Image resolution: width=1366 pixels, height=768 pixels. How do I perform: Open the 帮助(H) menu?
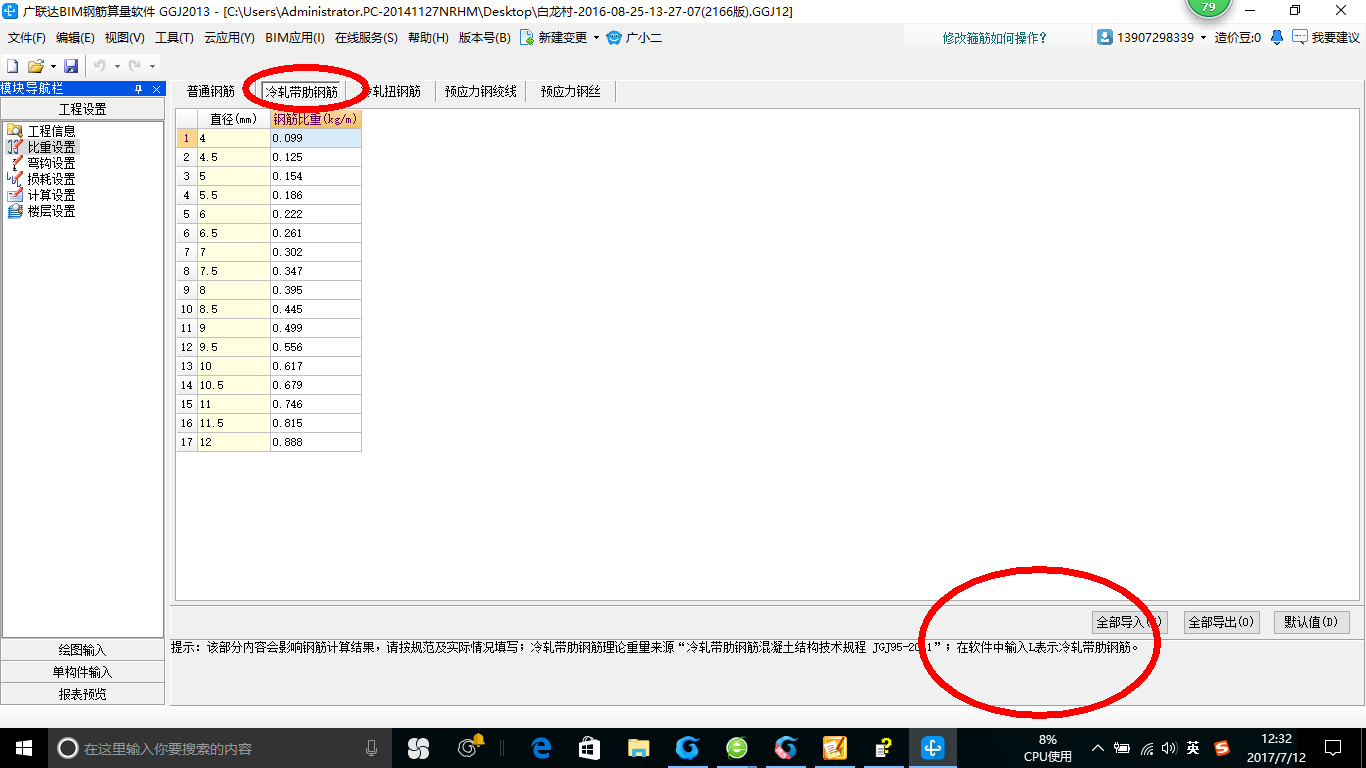coord(428,38)
